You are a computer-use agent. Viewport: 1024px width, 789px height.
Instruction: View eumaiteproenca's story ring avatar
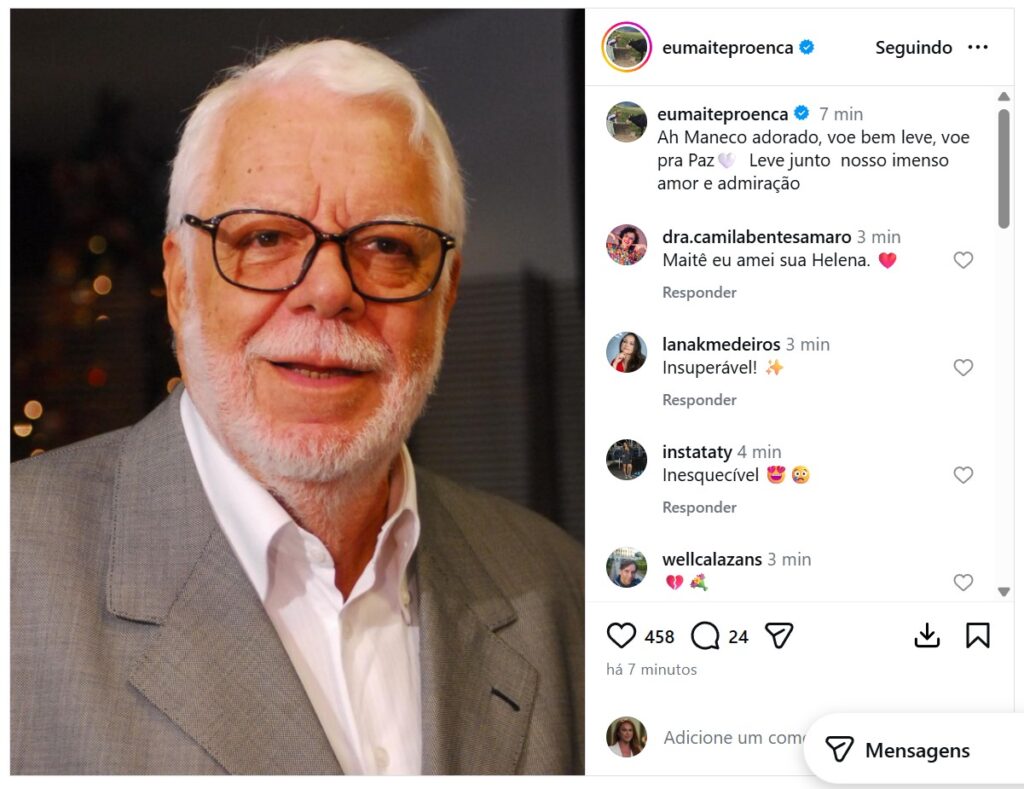click(x=627, y=47)
